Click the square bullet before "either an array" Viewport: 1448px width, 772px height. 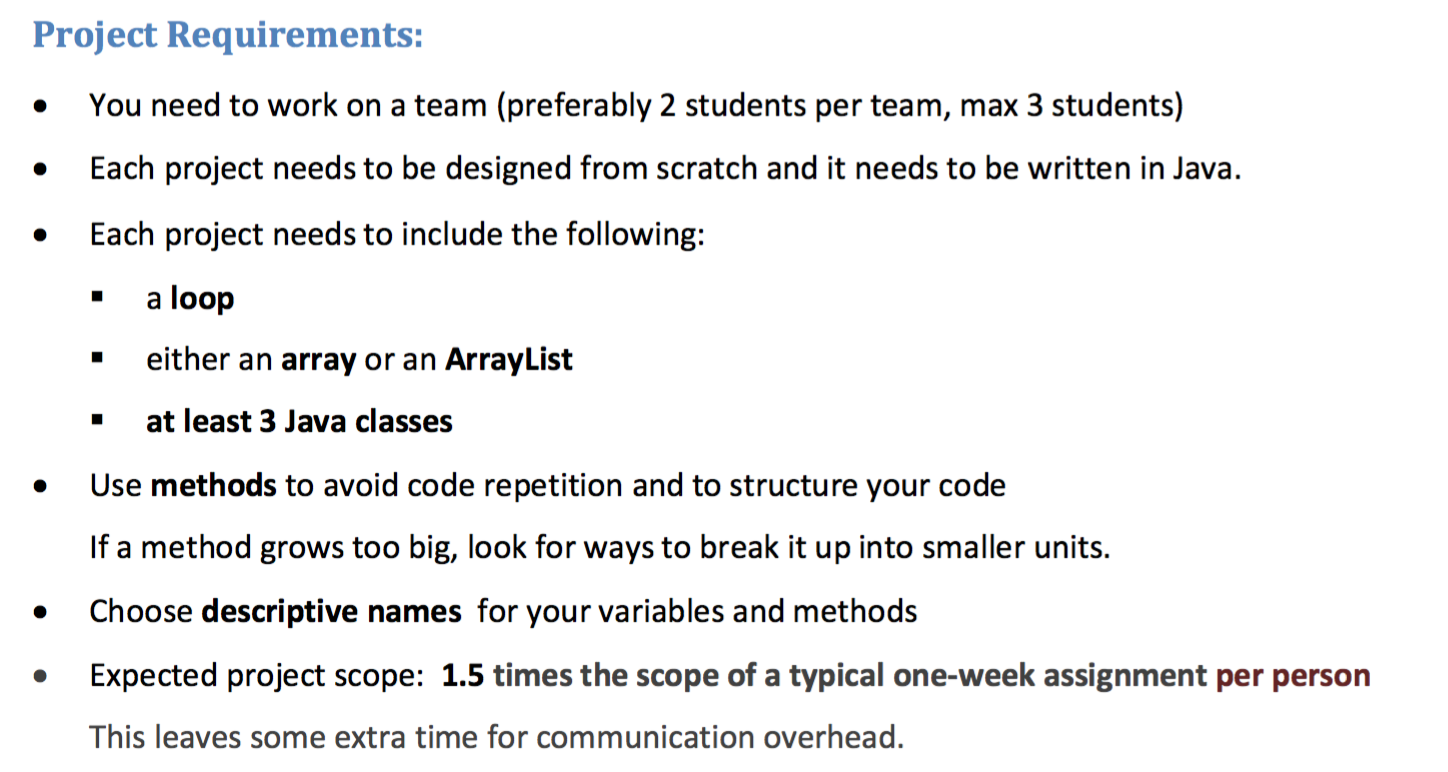click(x=97, y=359)
